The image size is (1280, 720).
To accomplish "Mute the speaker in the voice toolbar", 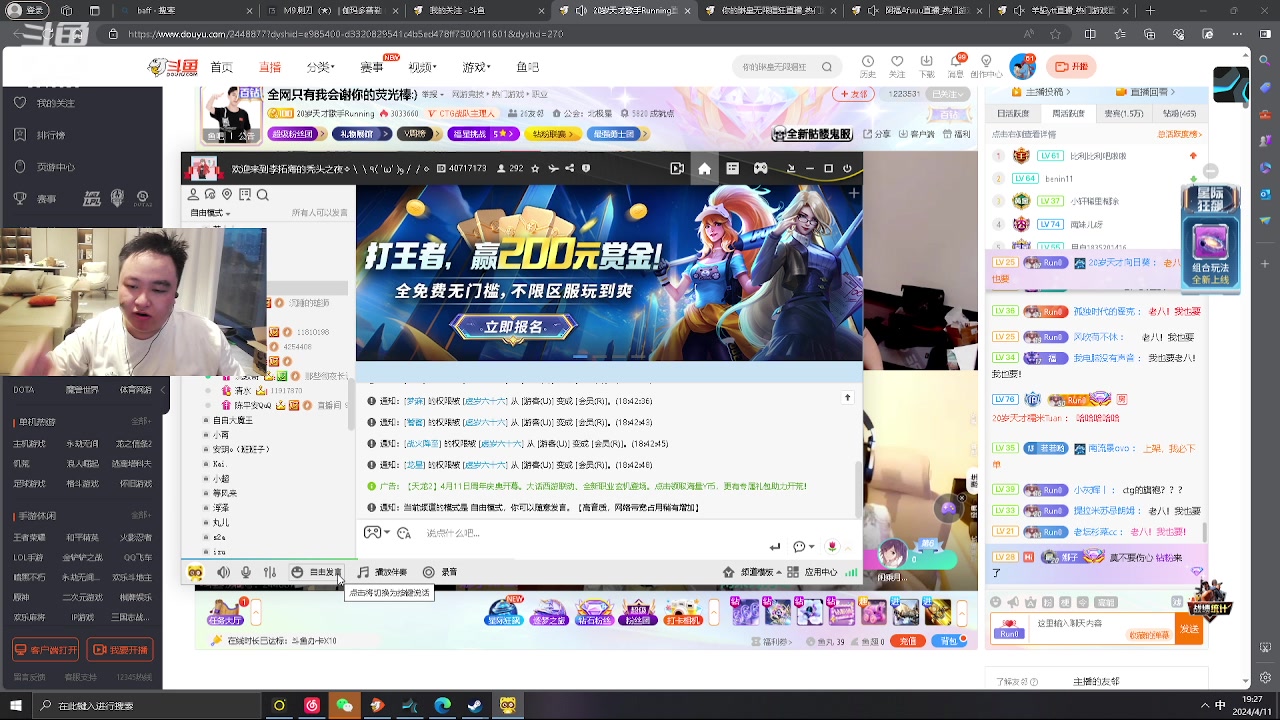I will [x=222, y=572].
